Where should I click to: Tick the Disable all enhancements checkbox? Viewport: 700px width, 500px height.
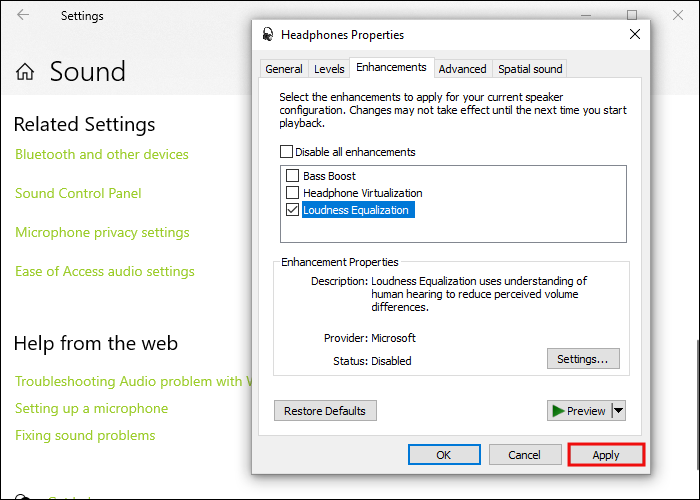click(x=287, y=152)
